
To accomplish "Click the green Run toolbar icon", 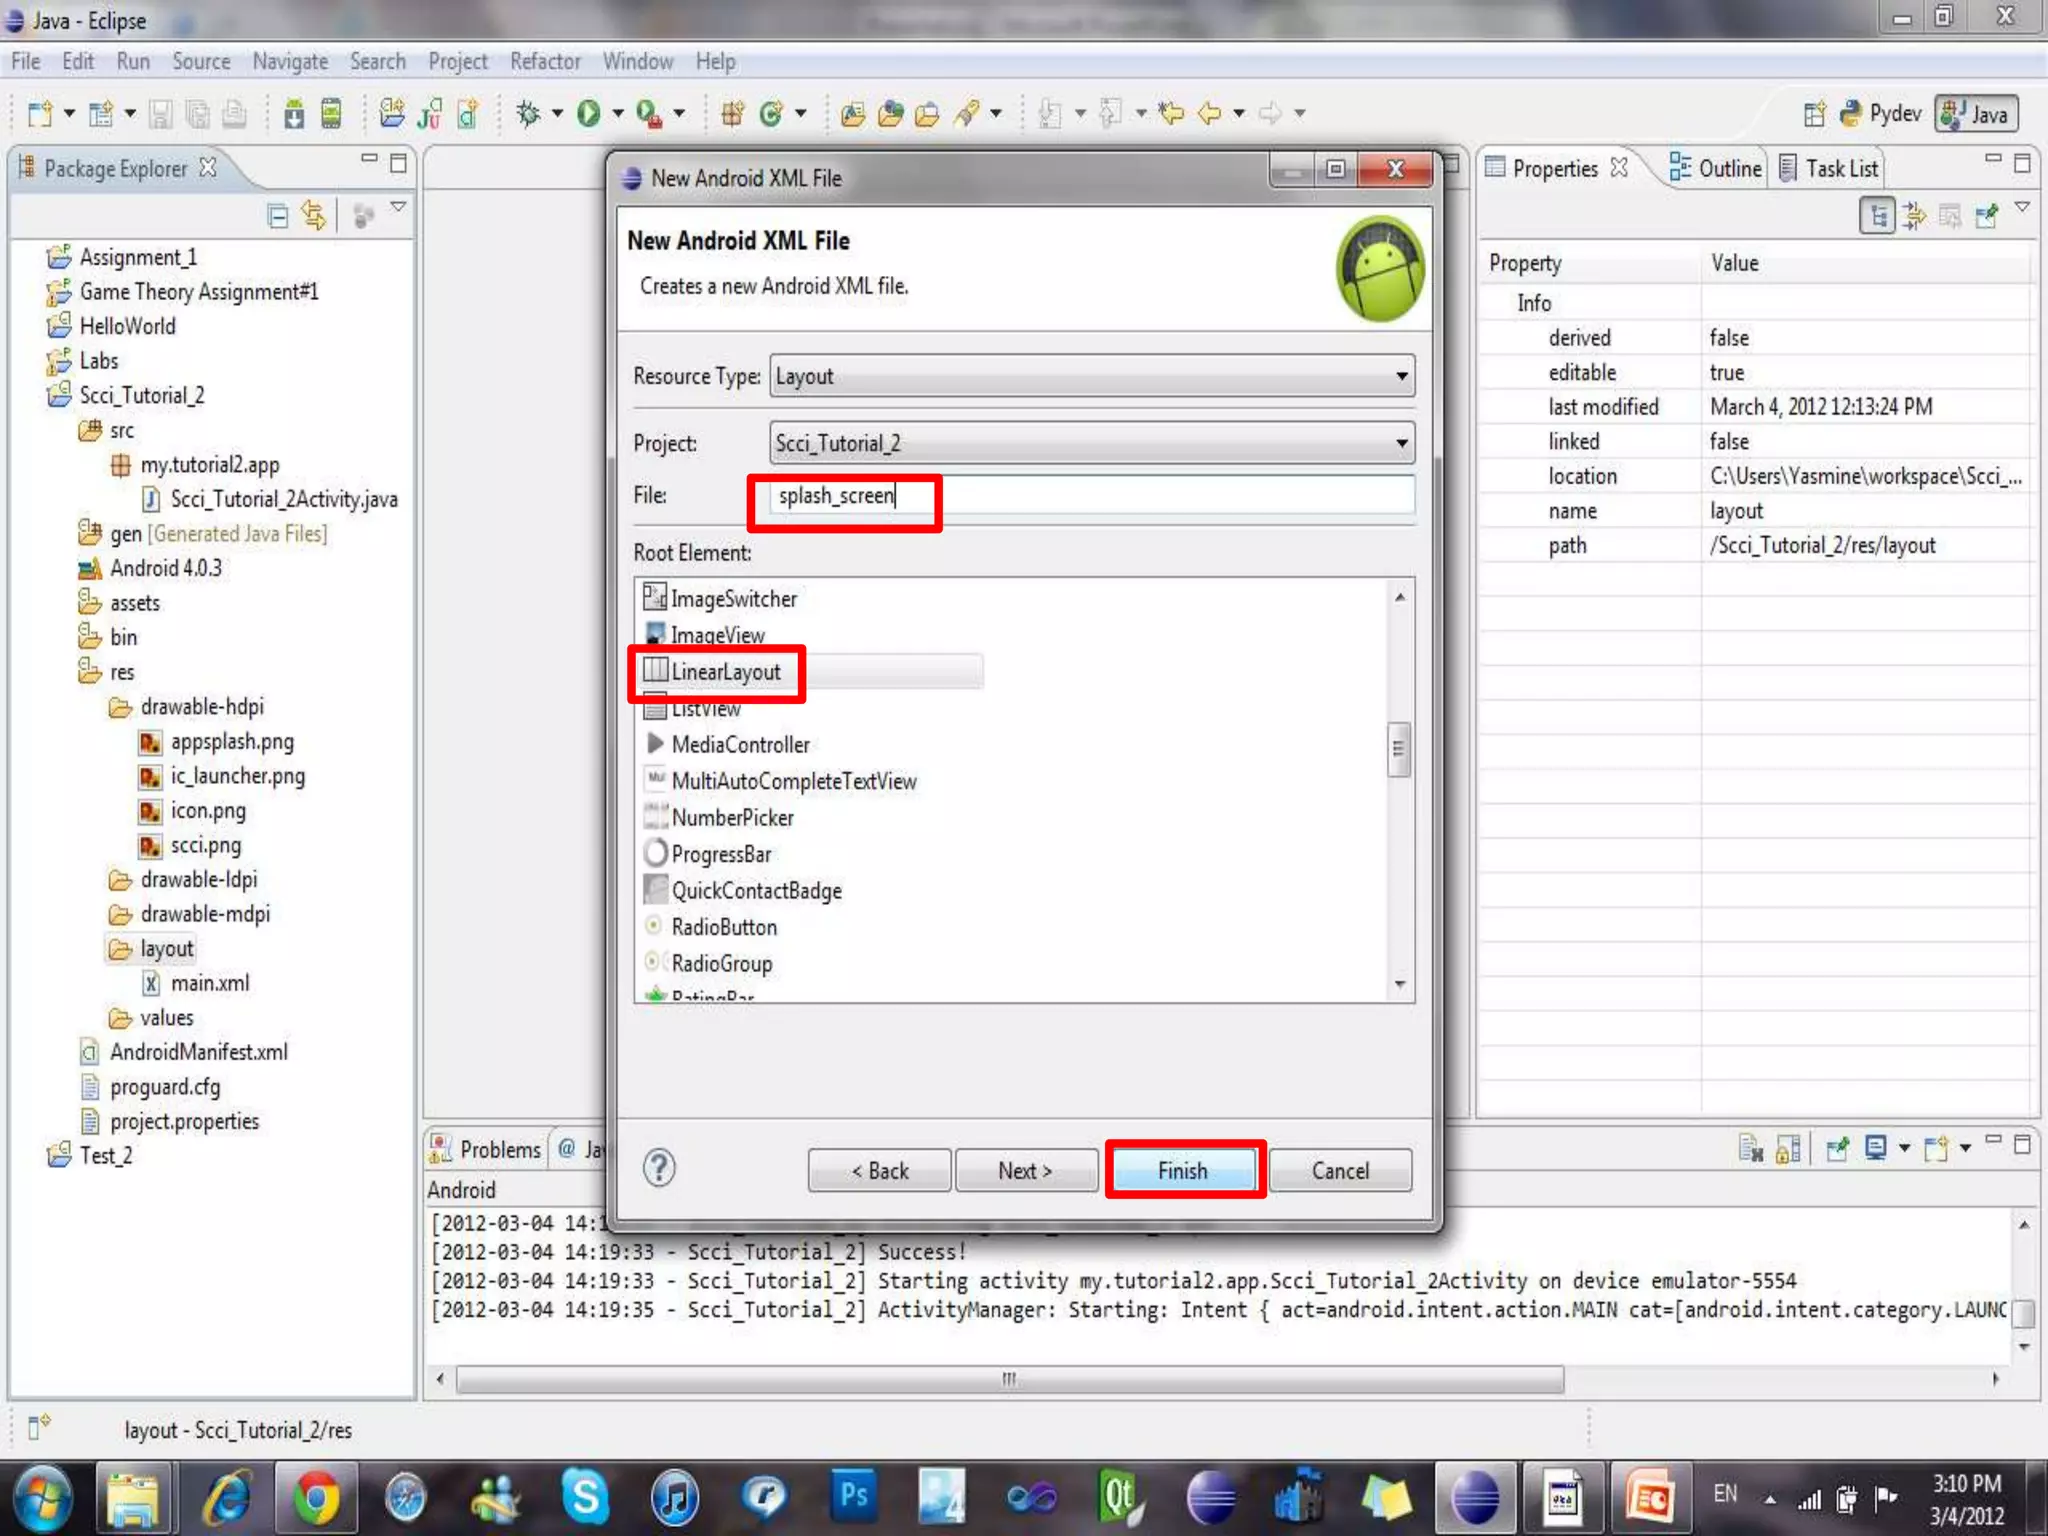I will (589, 114).
